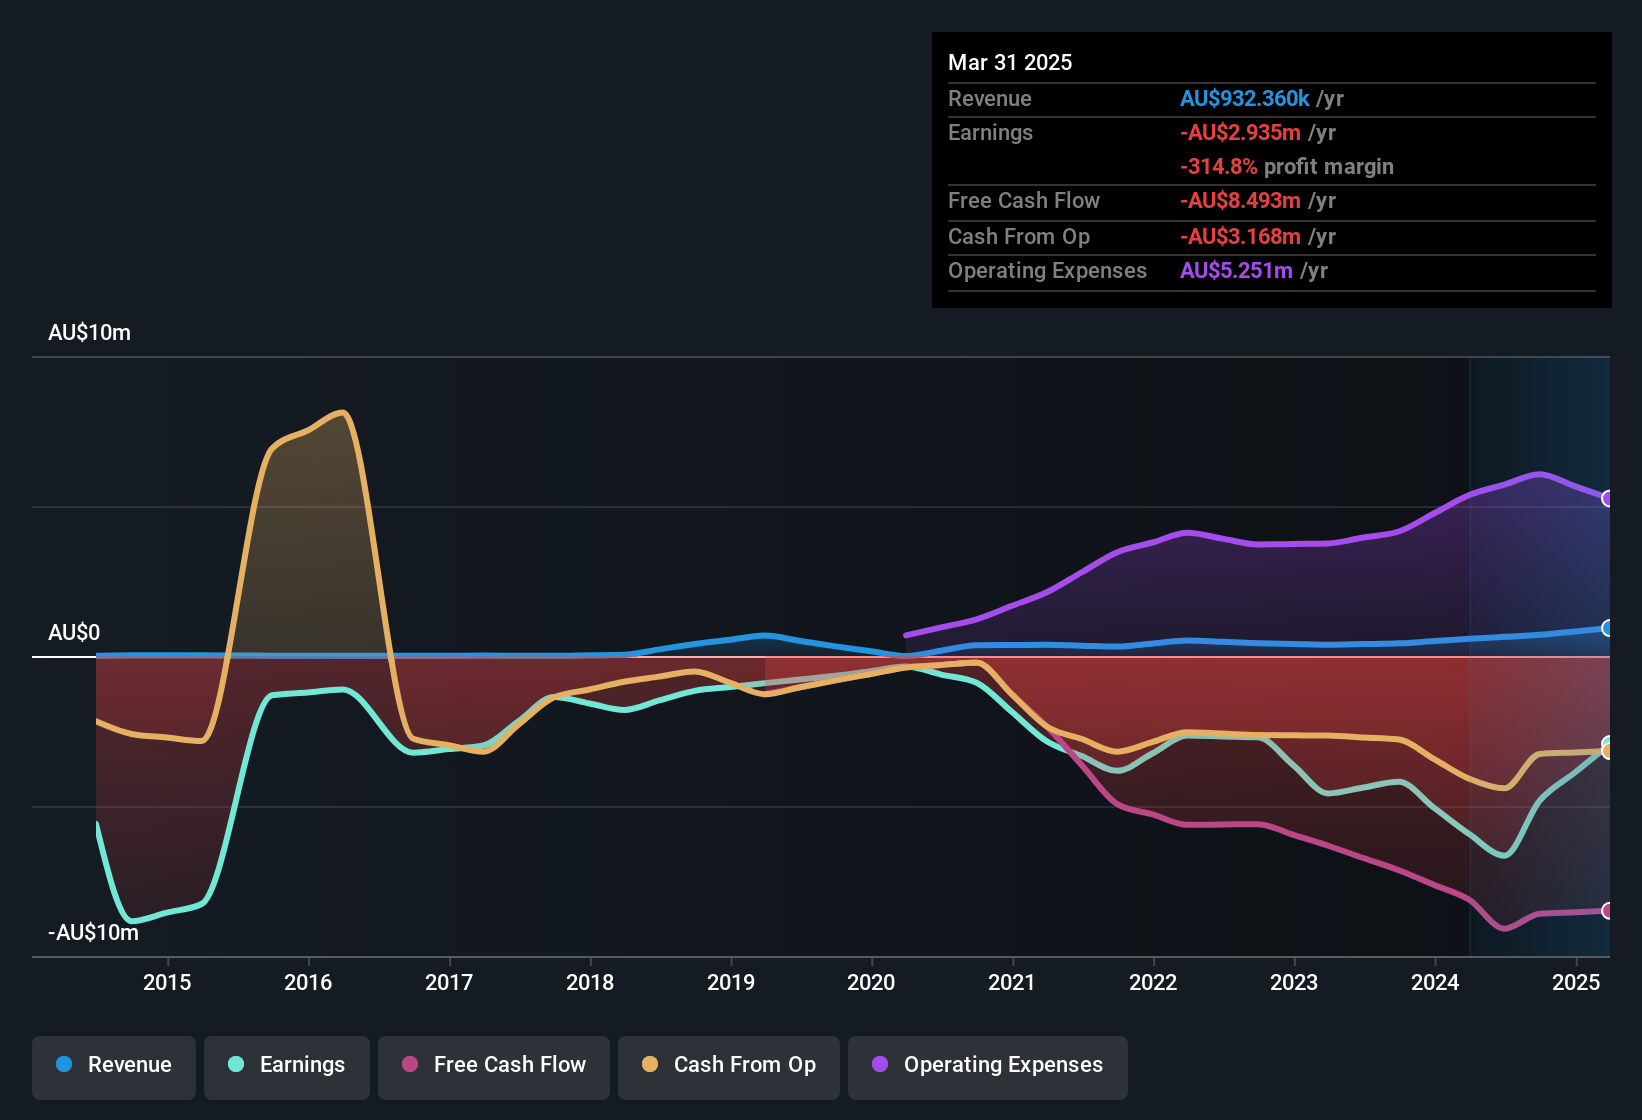Click the 2022 x-axis label
Image resolution: width=1642 pixels, height=1120 pixels.
[x=1153, y=982]
